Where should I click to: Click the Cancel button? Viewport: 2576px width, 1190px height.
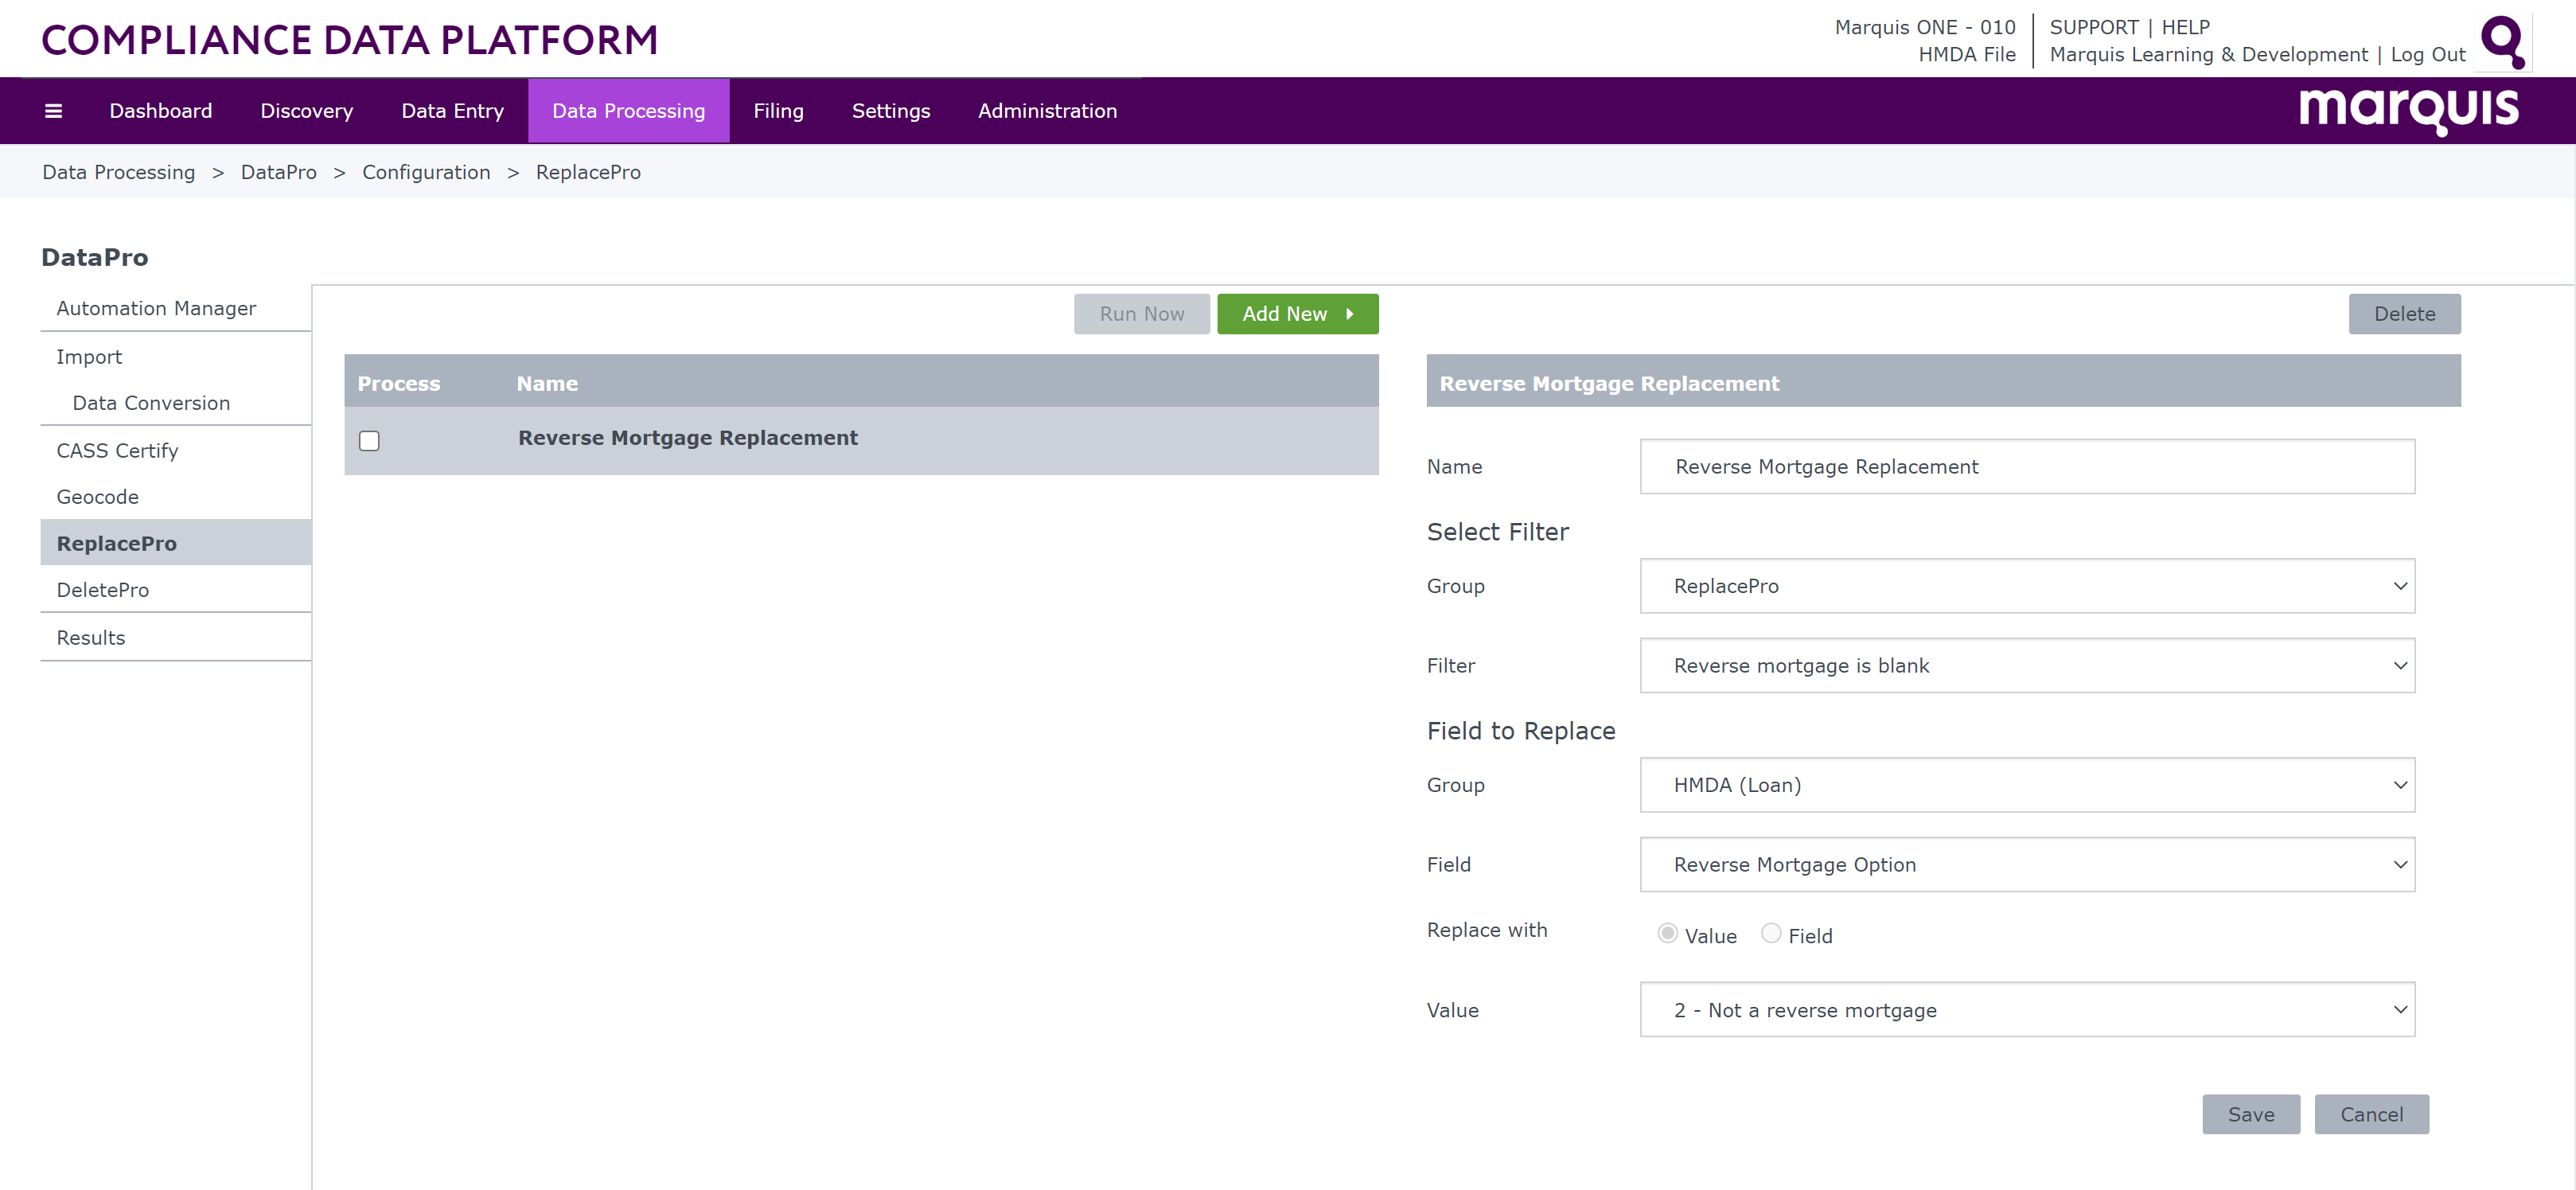point(2372,1114)
